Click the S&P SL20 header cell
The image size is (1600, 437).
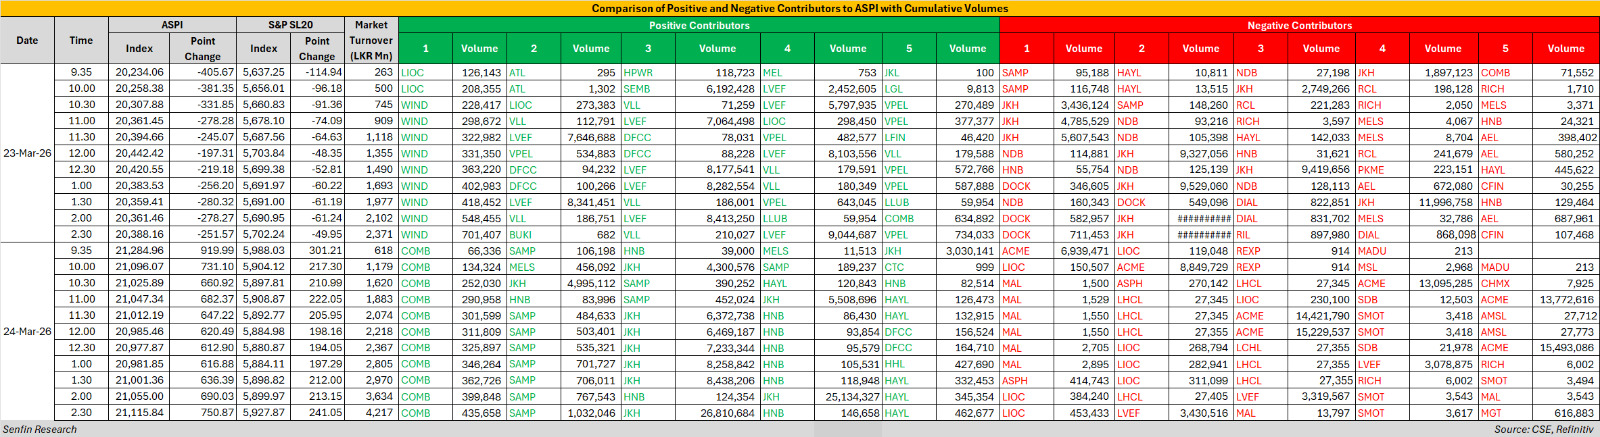click(x=290, y=25)
